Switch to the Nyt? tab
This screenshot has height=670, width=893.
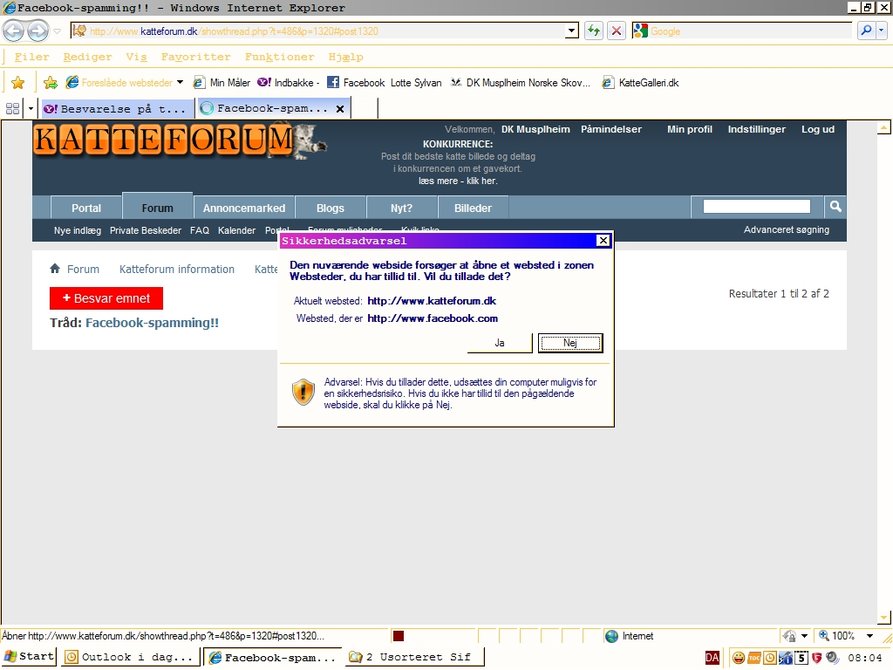(402, 208)
